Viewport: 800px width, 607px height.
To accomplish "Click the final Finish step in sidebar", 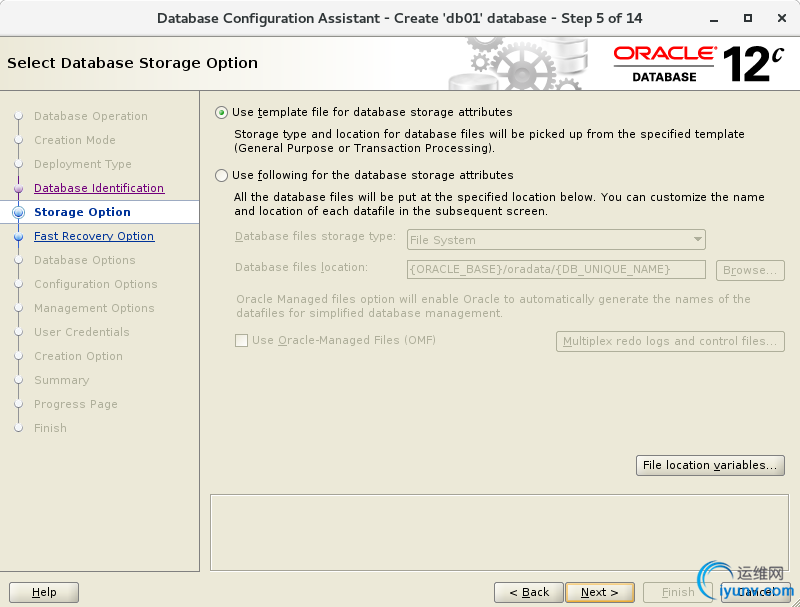I will pos(50,428).
